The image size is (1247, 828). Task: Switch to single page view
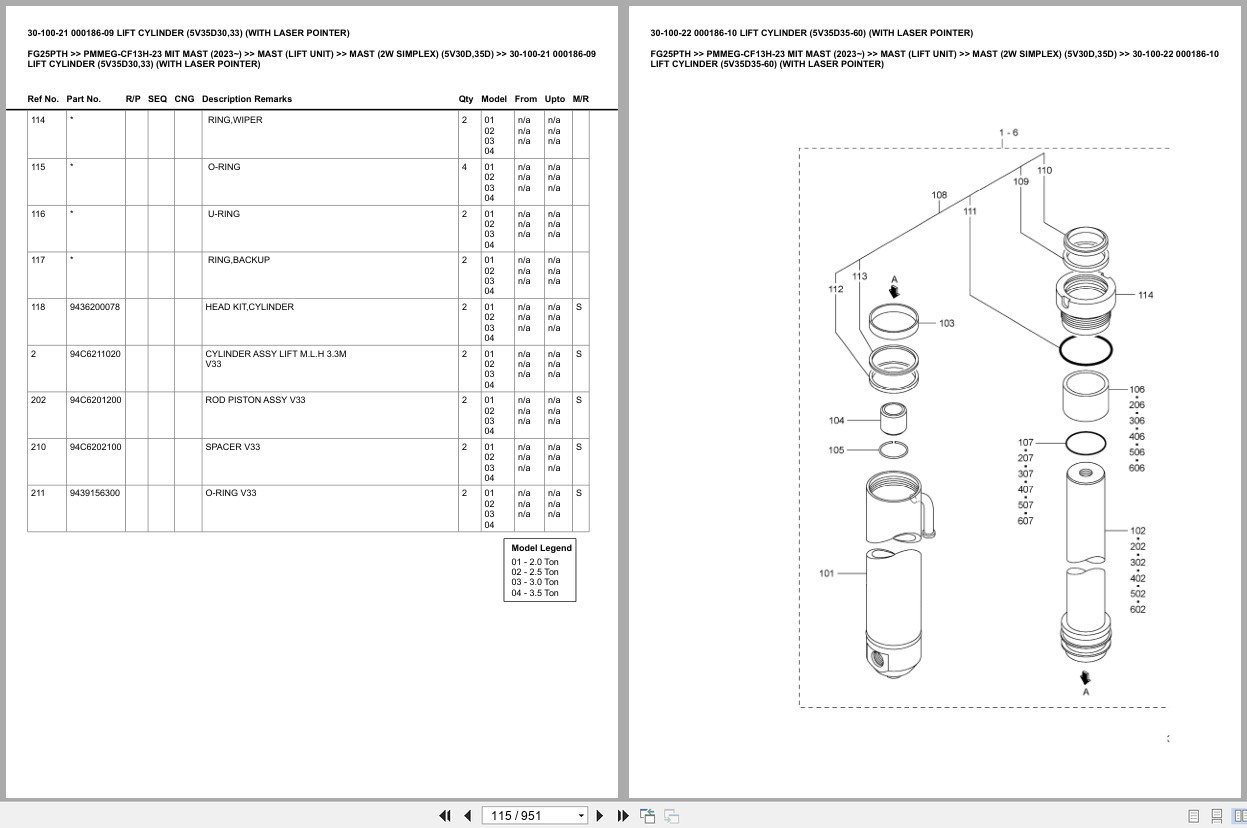click(1194, 816)
